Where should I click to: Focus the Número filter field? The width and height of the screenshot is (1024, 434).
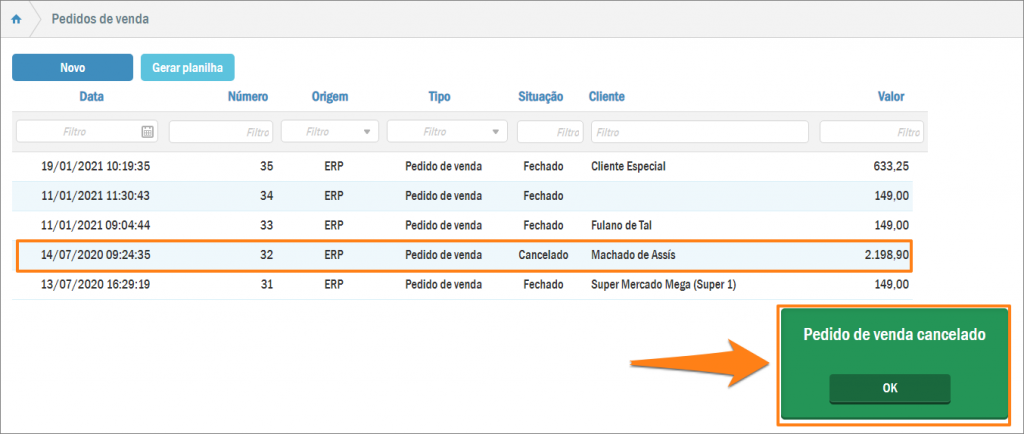tap(221, 131)
